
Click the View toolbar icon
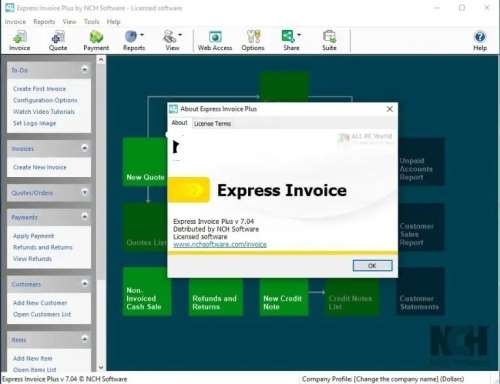pyautogui.click(x=171, y=41)
